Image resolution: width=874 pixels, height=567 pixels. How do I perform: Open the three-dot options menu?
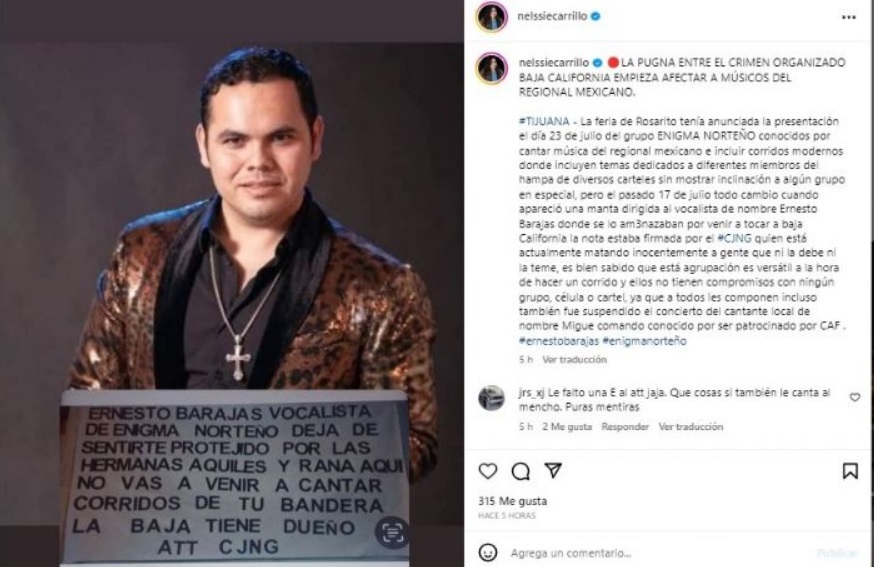(x=848, y=17)
